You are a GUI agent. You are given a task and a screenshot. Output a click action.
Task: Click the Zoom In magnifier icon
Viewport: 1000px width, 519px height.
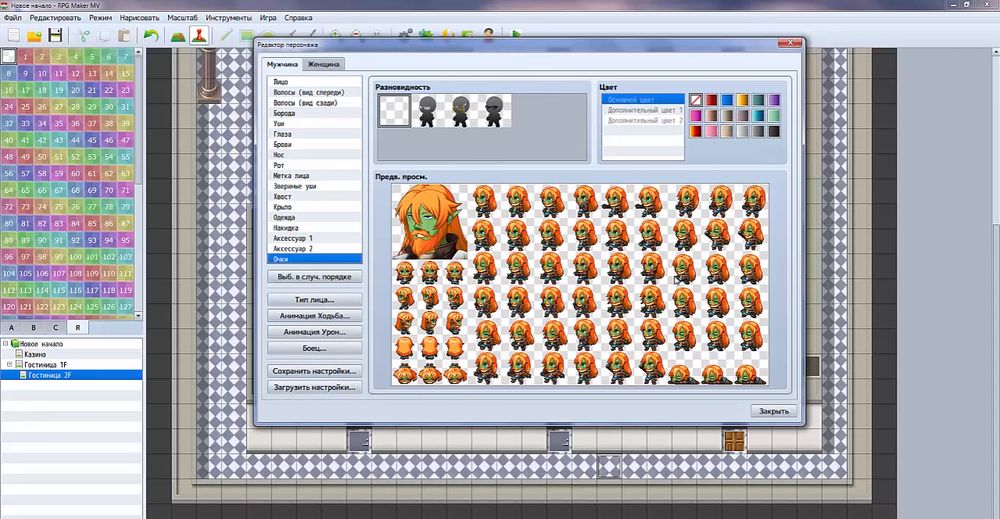click(335, 34)
